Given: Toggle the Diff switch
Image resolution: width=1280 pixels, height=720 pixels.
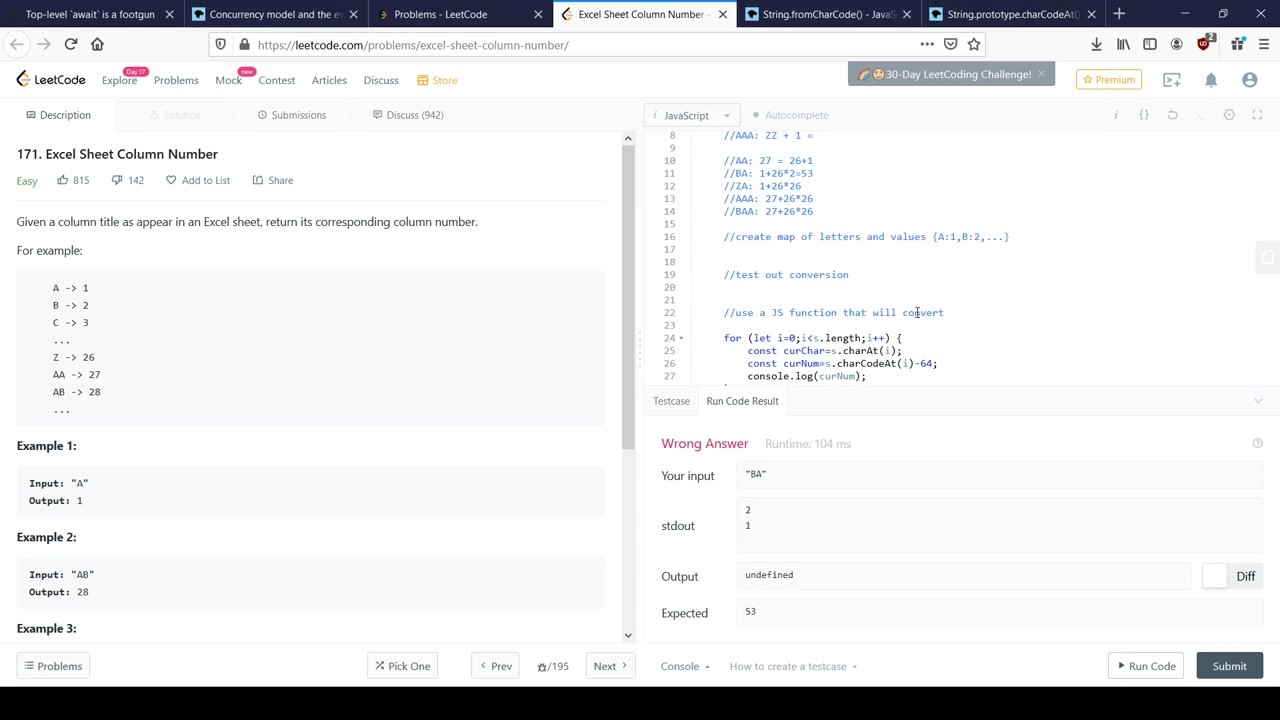Looking at the screenshot, I should (1214, 576).
